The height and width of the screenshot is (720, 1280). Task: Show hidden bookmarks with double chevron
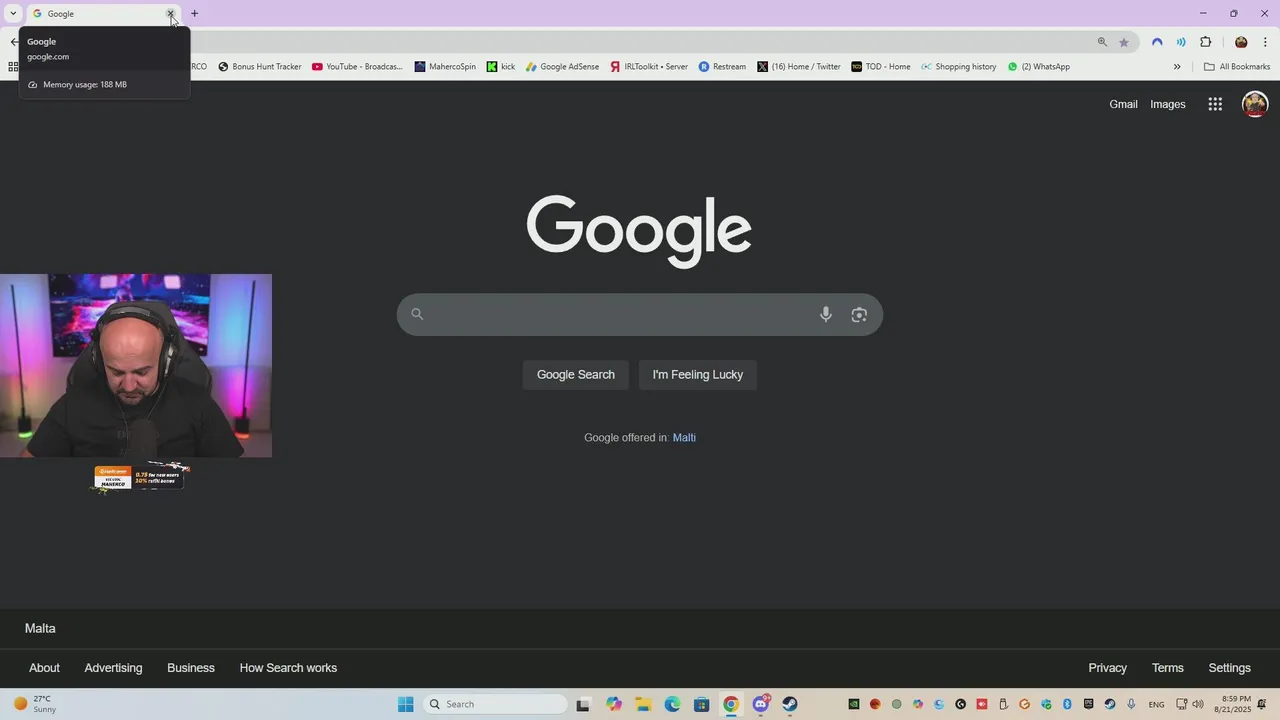click(x=1177, y=67)
